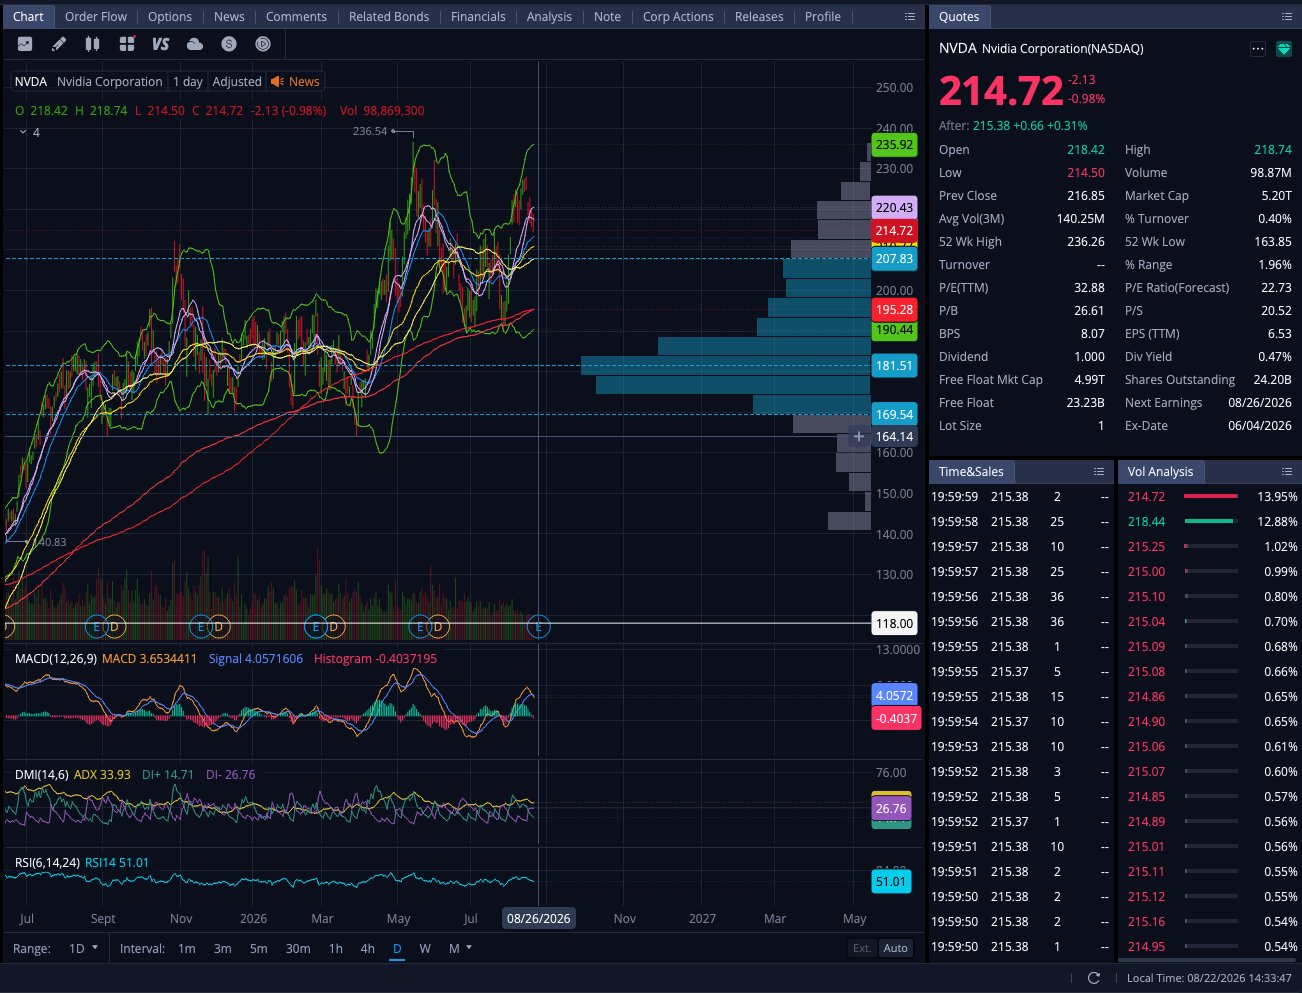Click the Adjusted price setting label
This screenshot has height=993, width=1302.
point(237,82)
